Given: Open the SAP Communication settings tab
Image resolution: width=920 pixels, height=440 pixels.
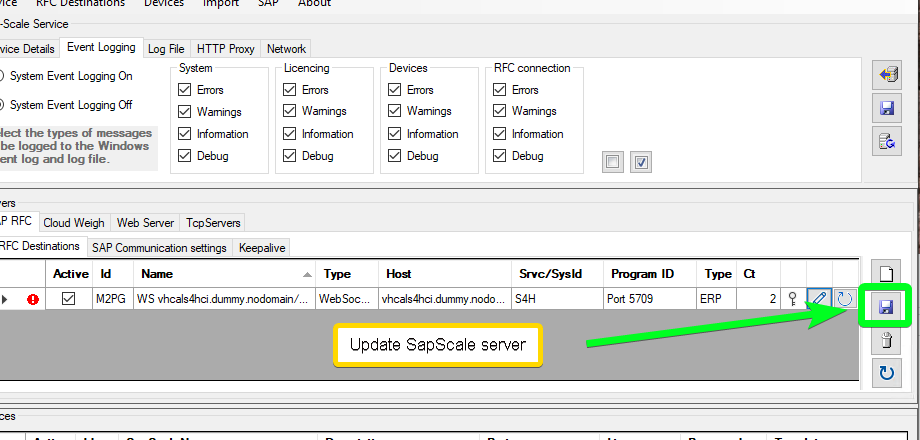Looking at the screenshot, I should pyautogui.click(x=159, y=247).
